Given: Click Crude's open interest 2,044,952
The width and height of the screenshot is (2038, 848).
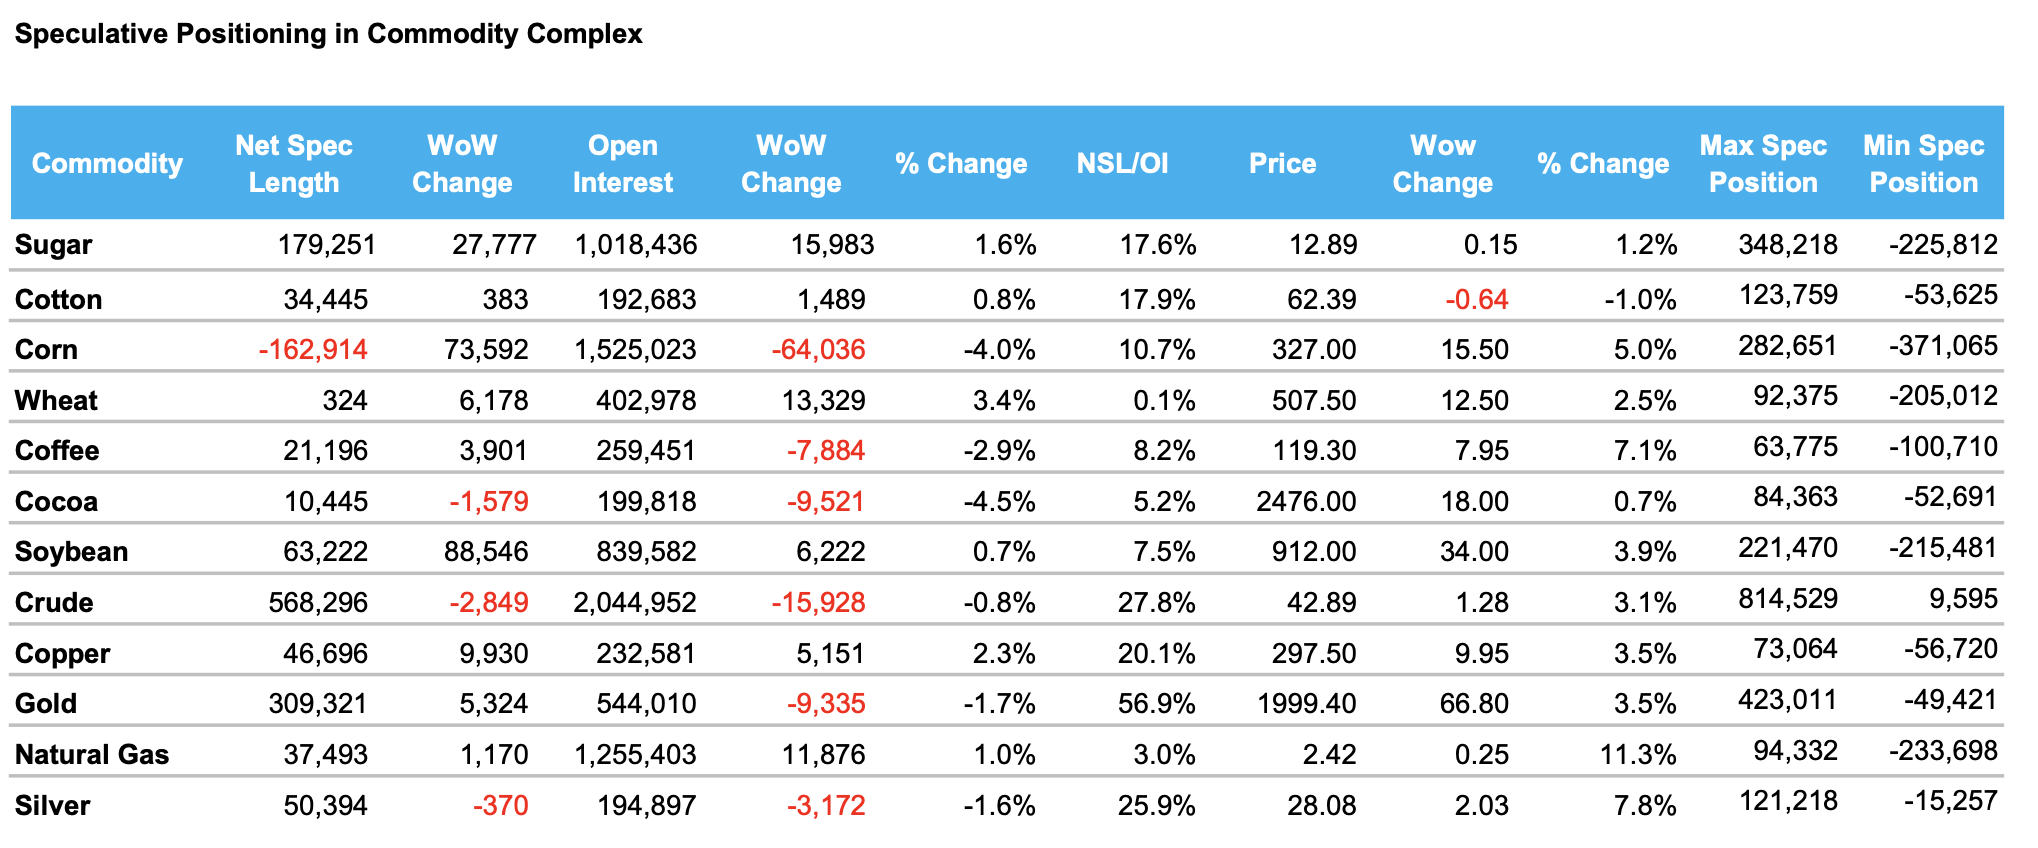Looking at the screenshot, I should [635, 603].
